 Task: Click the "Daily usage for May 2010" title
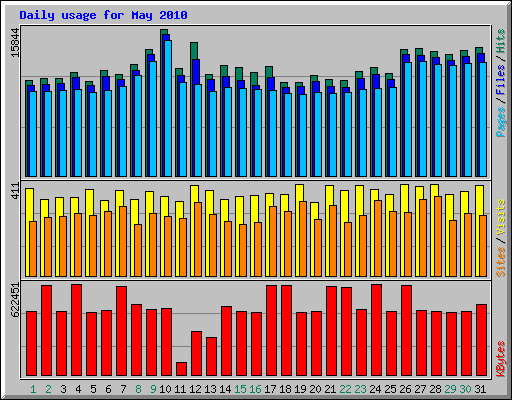(103, 15)
